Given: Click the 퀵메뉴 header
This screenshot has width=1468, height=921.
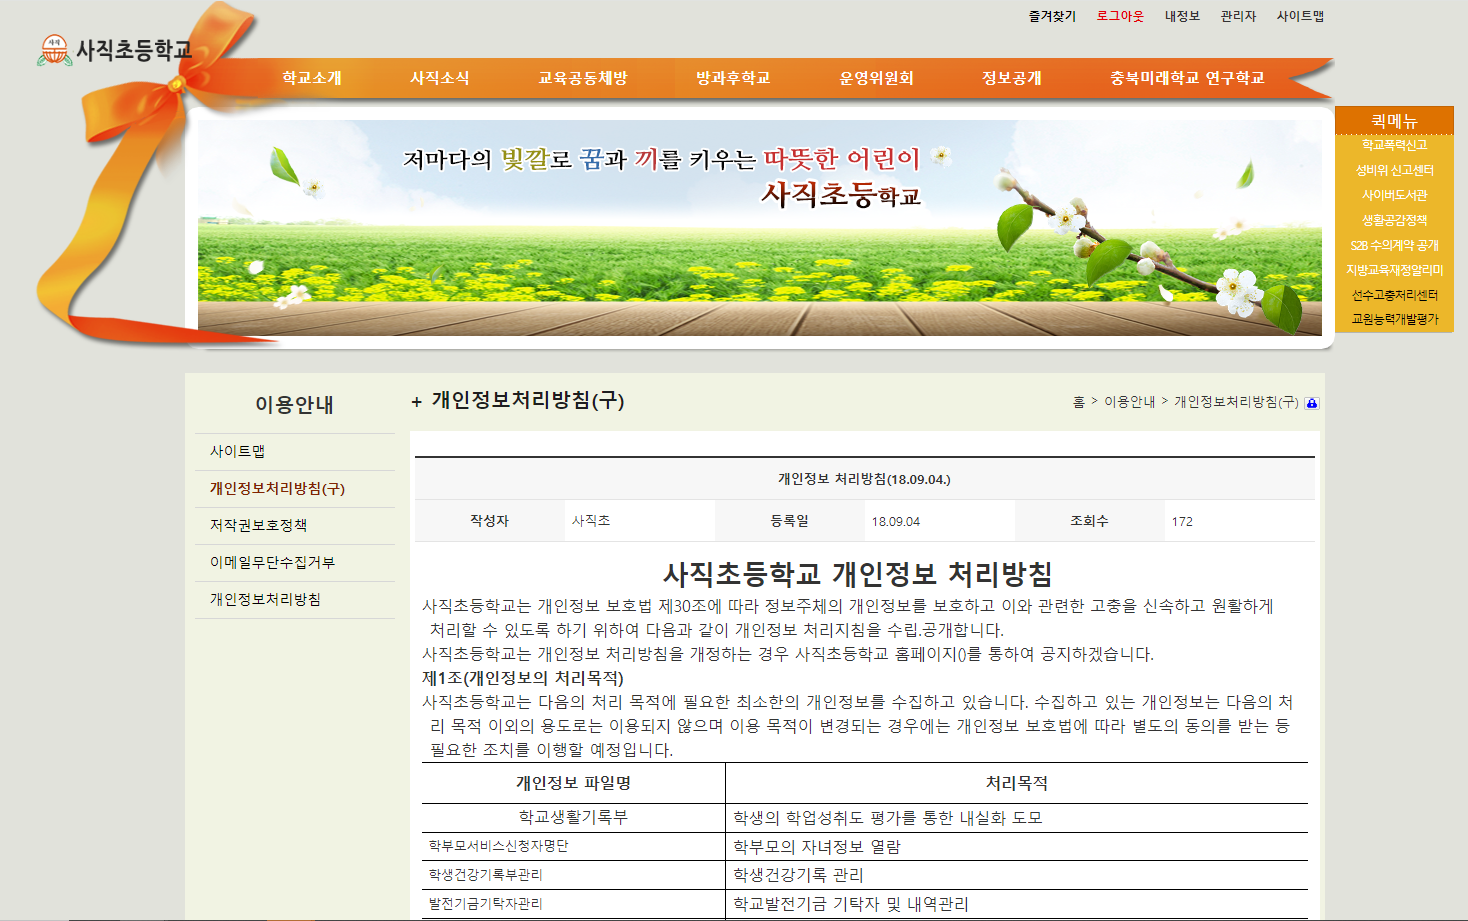Looking at the screenshot, I should point(1394,121).
